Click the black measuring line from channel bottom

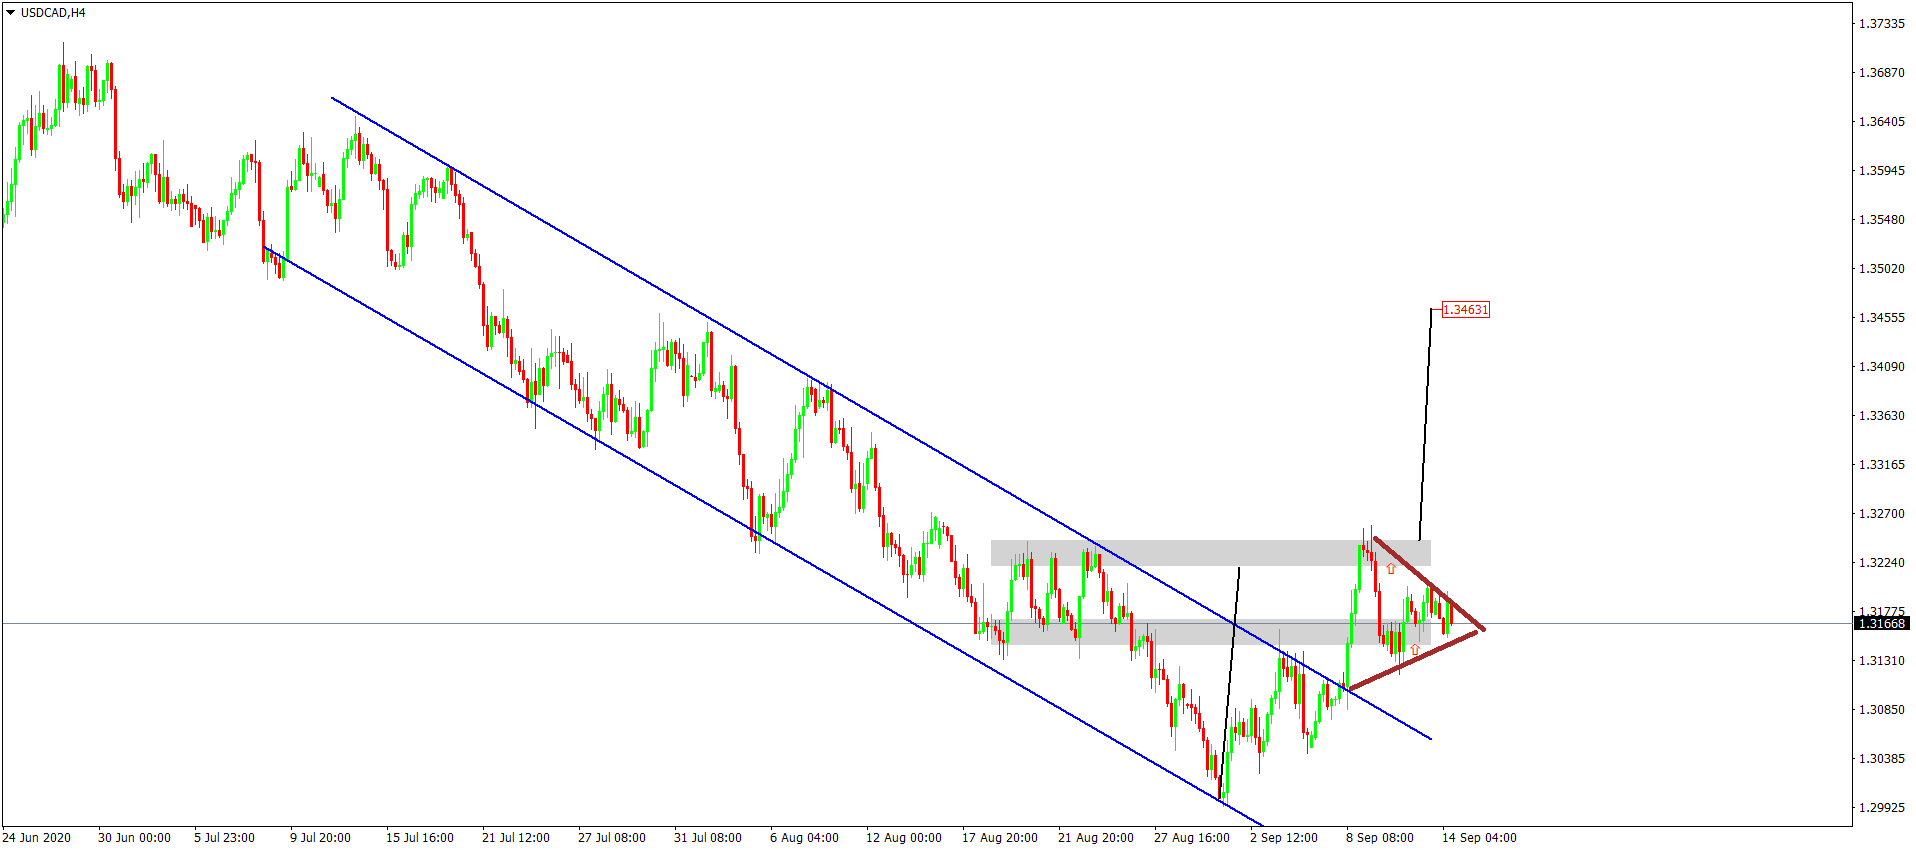(1230, 680)
